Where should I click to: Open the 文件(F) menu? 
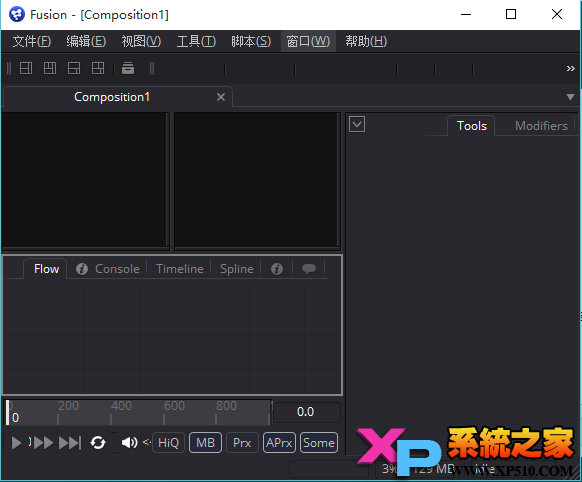(32, 41)
